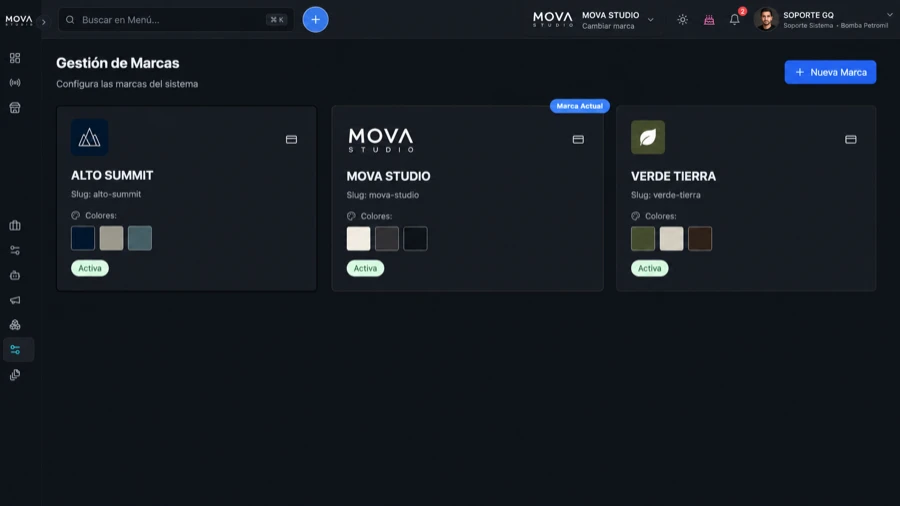Screen dimensions: 900x506
Task: Open the MOVA STUDIO brand switcher dropdown
Action: pos(593,20)
